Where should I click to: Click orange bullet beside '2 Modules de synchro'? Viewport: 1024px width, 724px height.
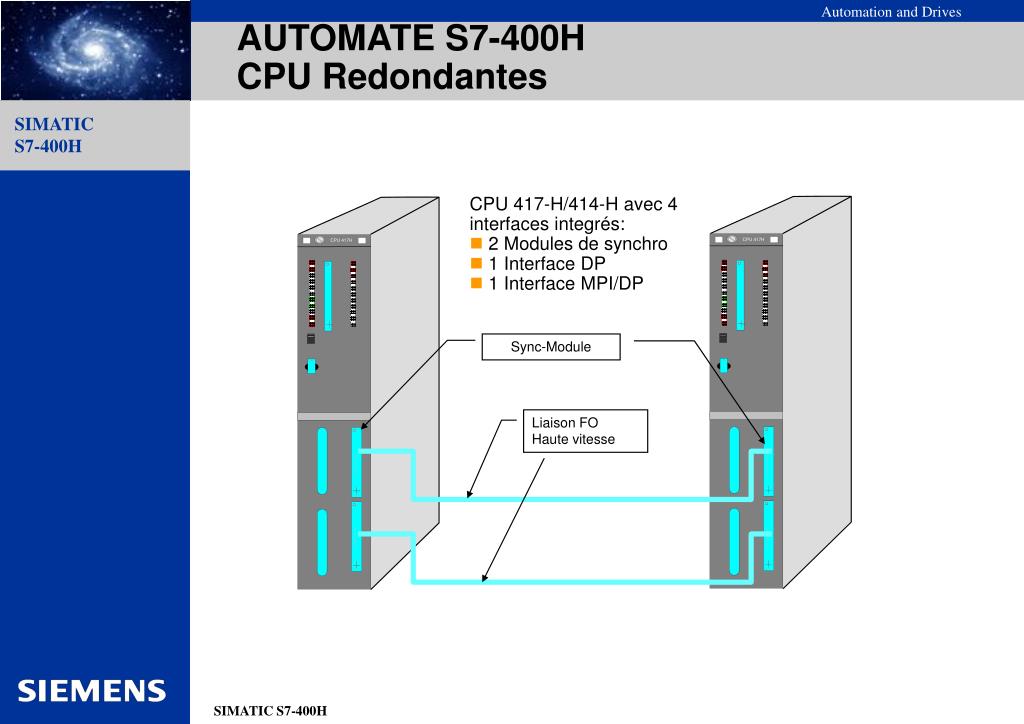[476, 244]
